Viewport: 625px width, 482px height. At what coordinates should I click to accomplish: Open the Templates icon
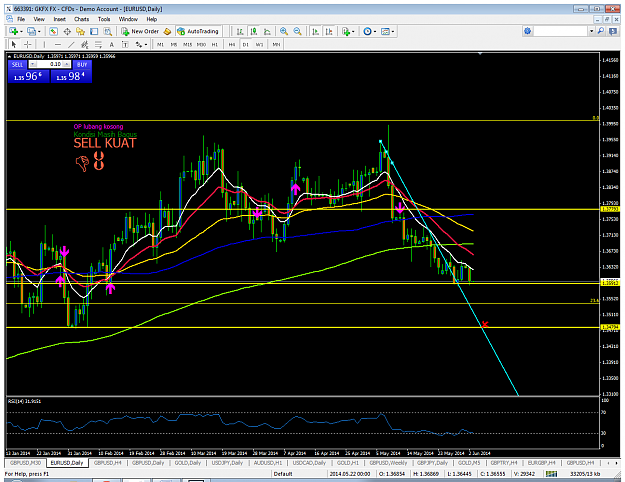point(385,31)
